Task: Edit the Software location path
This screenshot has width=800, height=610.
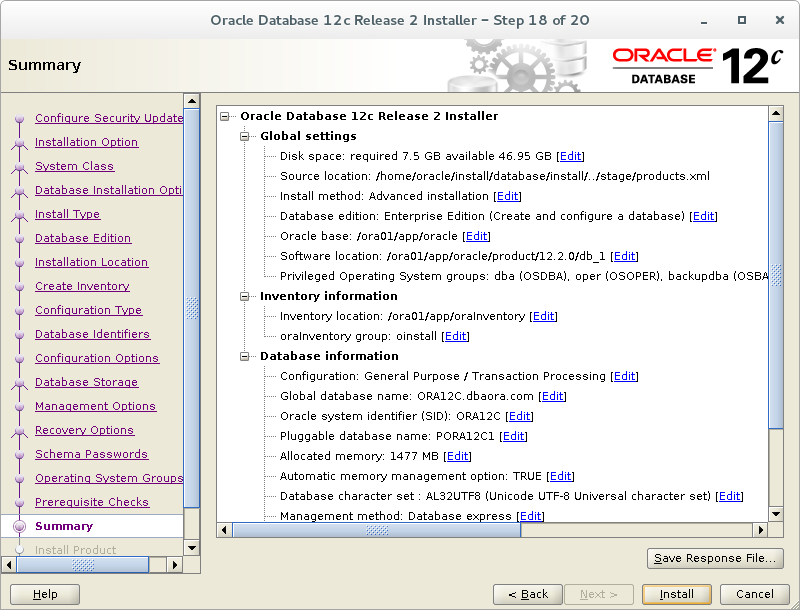Action: (624, 256)
